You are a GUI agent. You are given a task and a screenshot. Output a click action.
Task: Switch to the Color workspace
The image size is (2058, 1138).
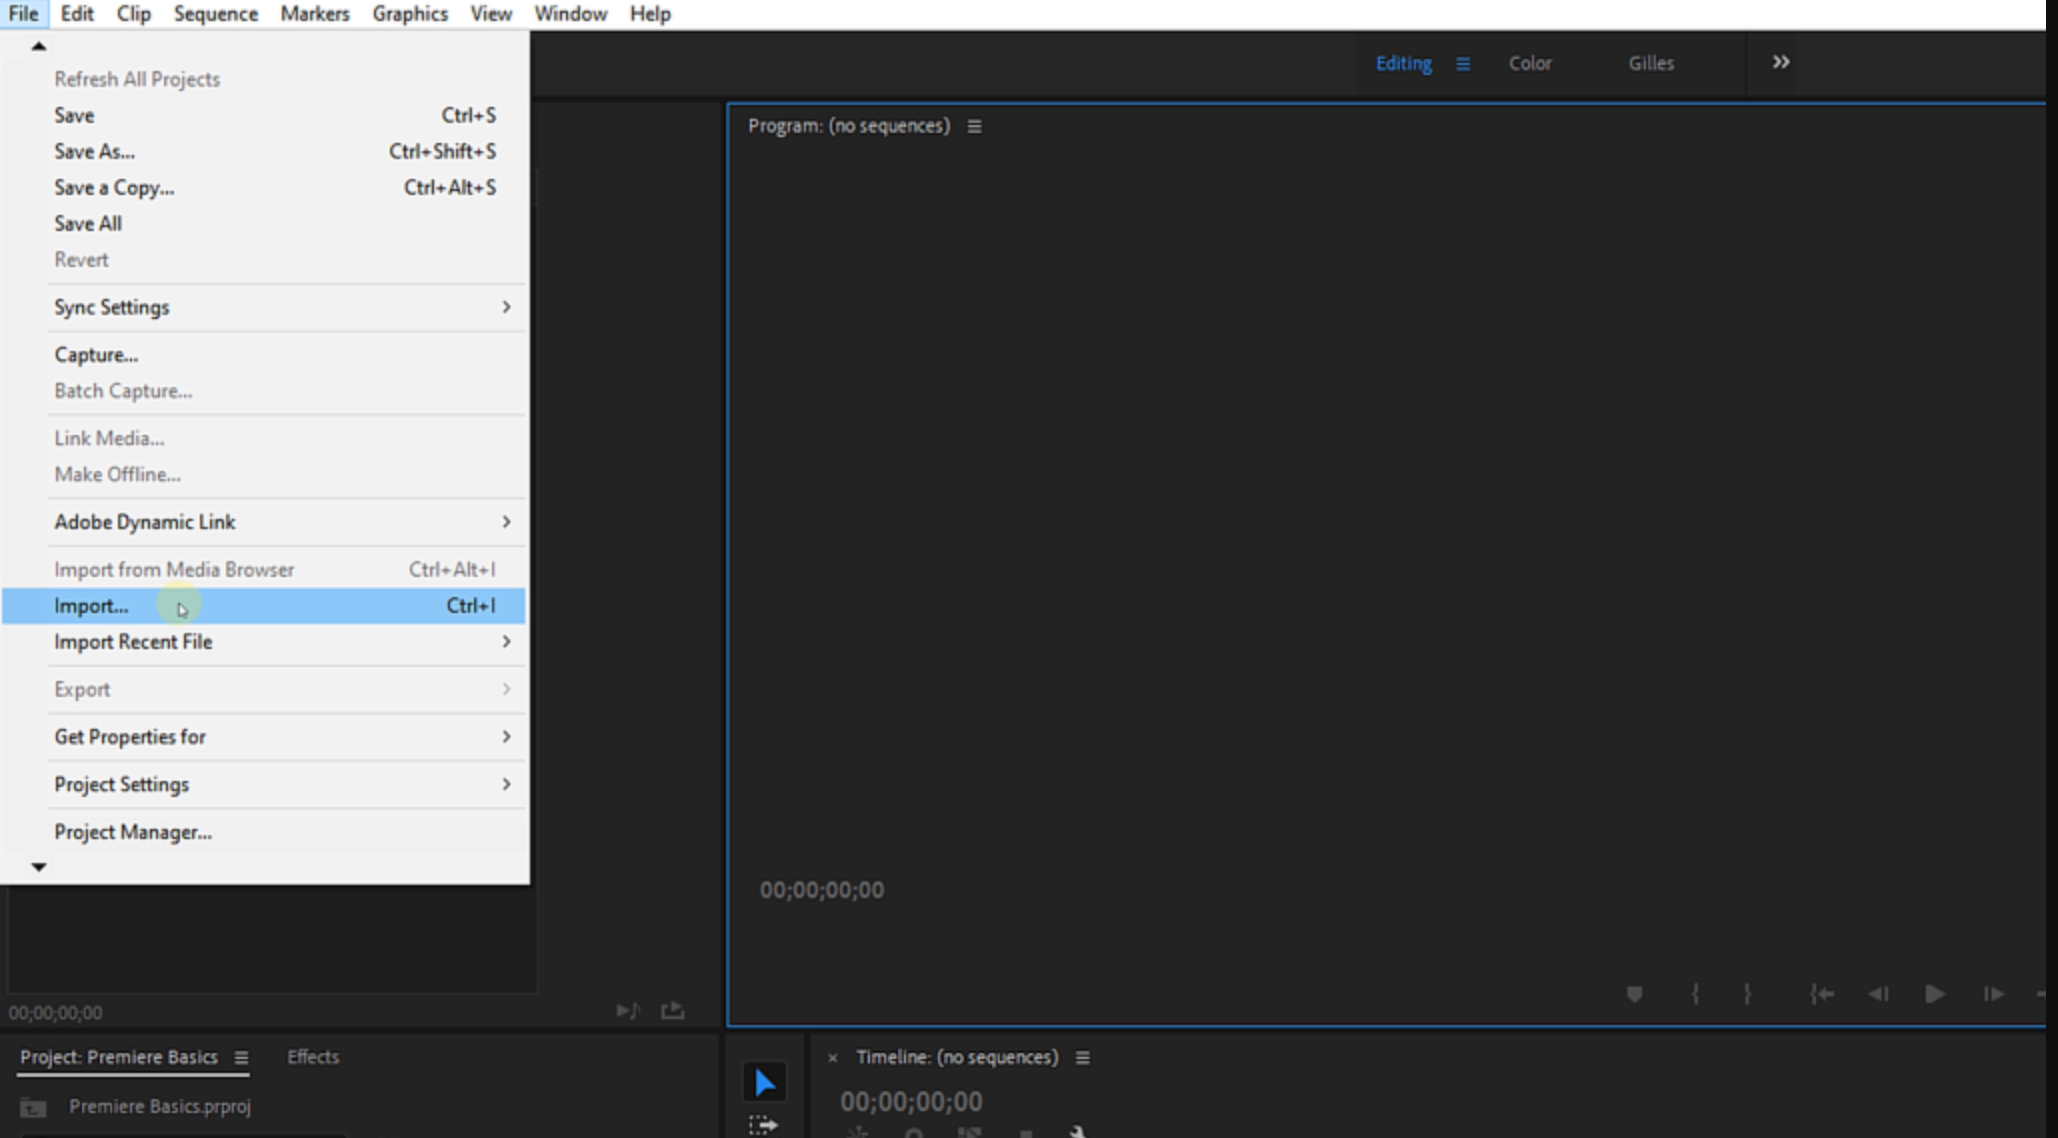[x=1529, y=63]
